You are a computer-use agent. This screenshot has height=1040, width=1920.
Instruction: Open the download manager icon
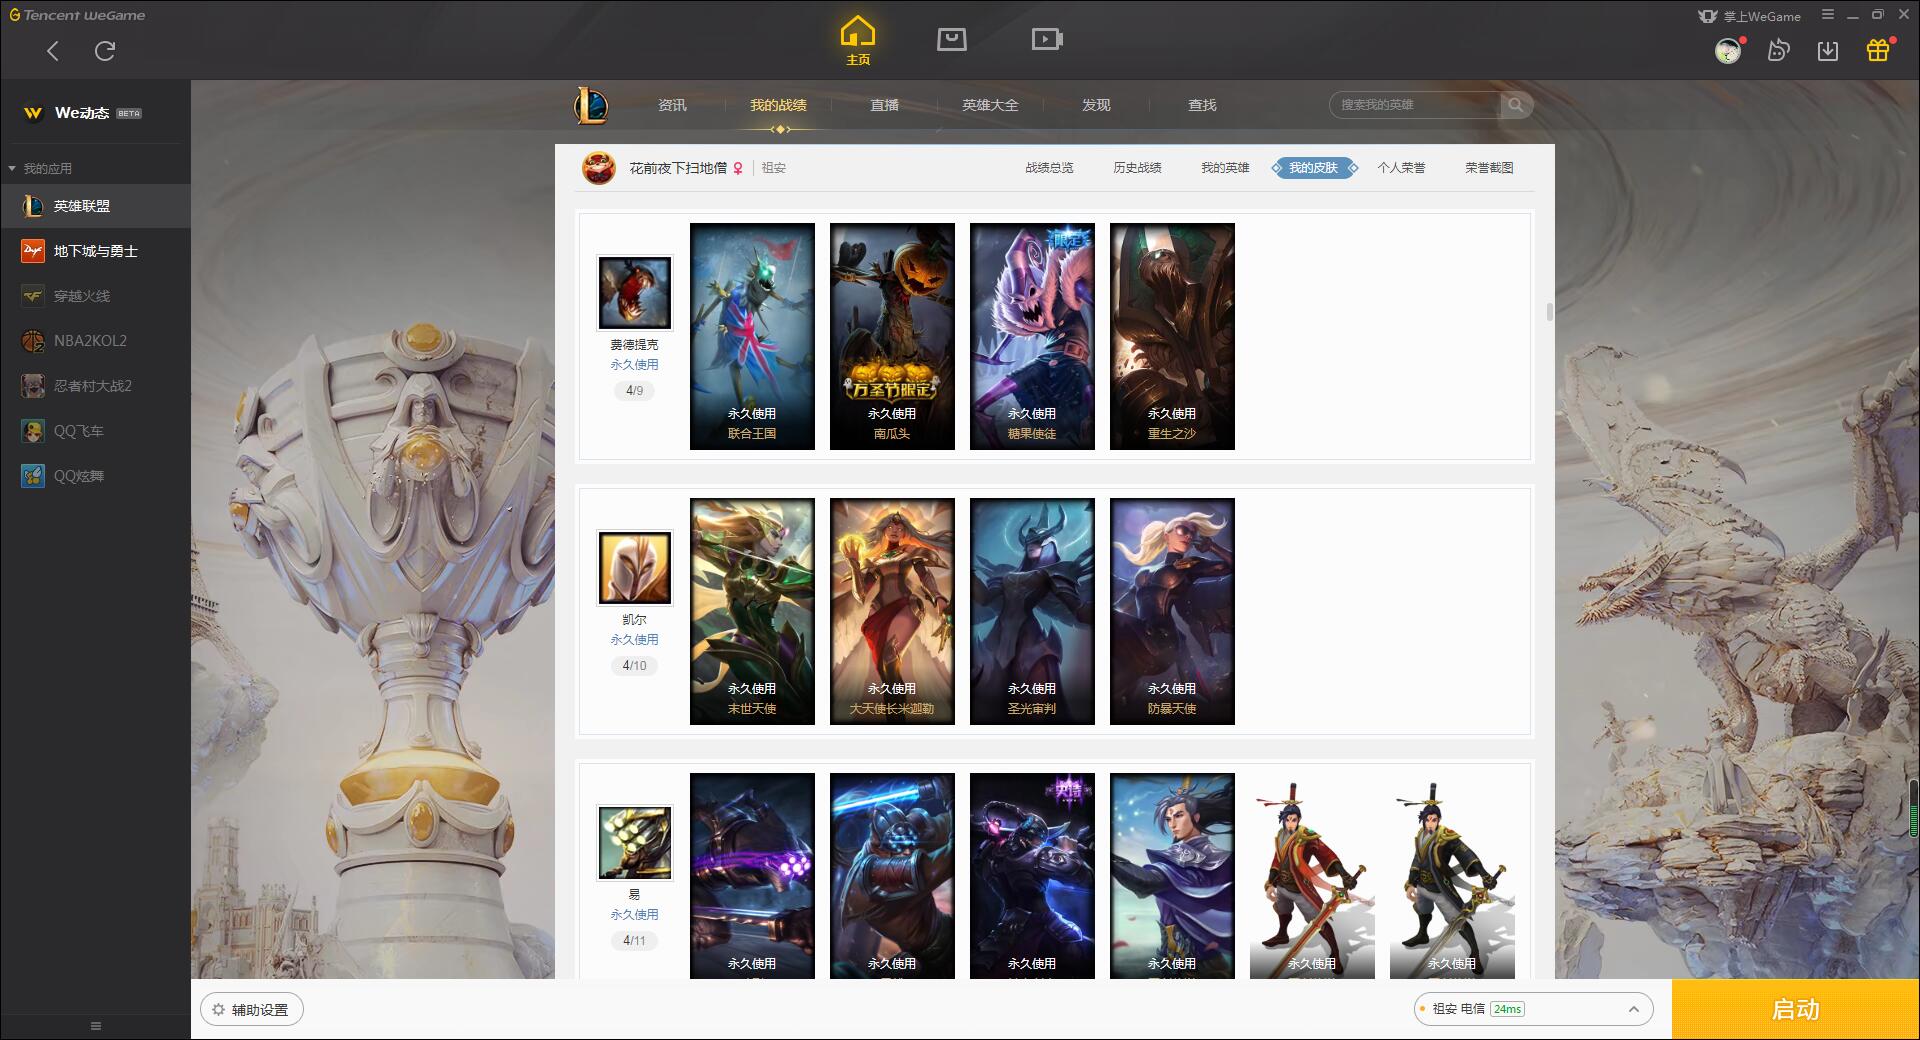(x=1828, y=51)
